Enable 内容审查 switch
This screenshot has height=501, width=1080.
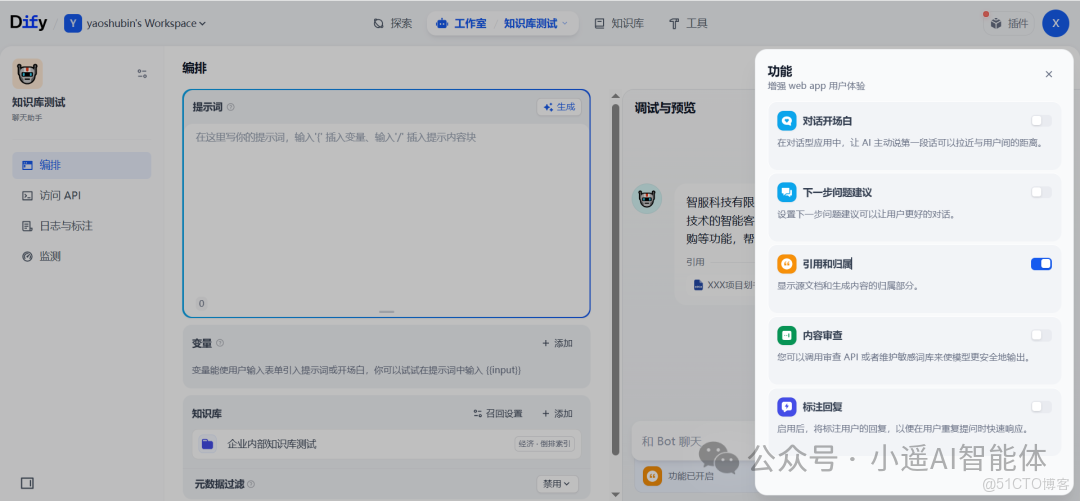(x=1041, y=336)
